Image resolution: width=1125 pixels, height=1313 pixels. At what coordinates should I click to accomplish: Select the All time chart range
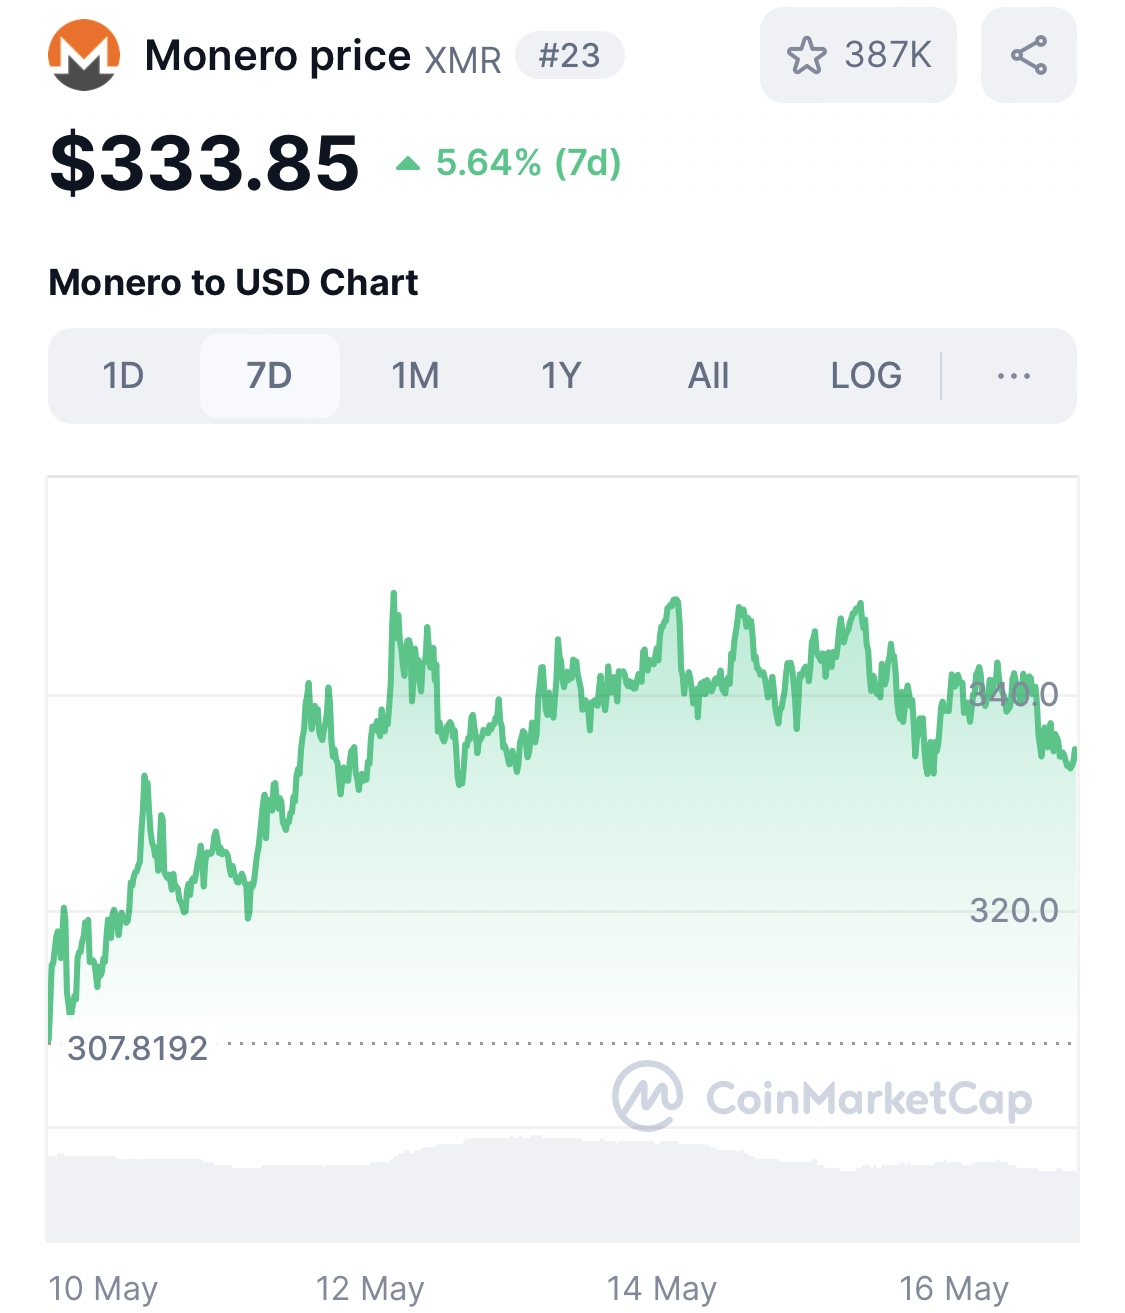(x=708, y=376)
